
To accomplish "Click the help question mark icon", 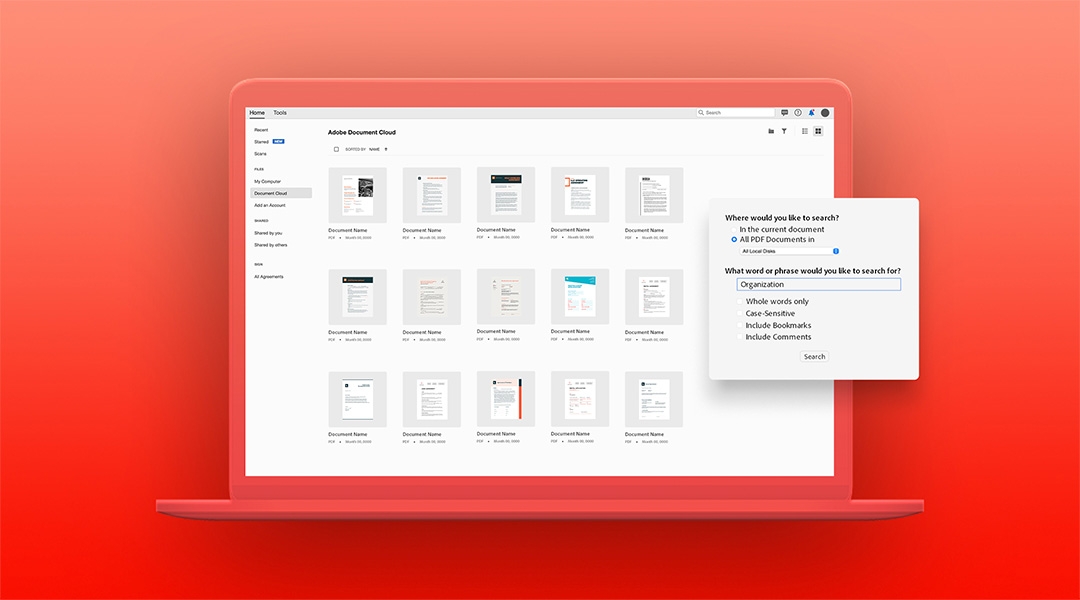I will coord(798,112).
